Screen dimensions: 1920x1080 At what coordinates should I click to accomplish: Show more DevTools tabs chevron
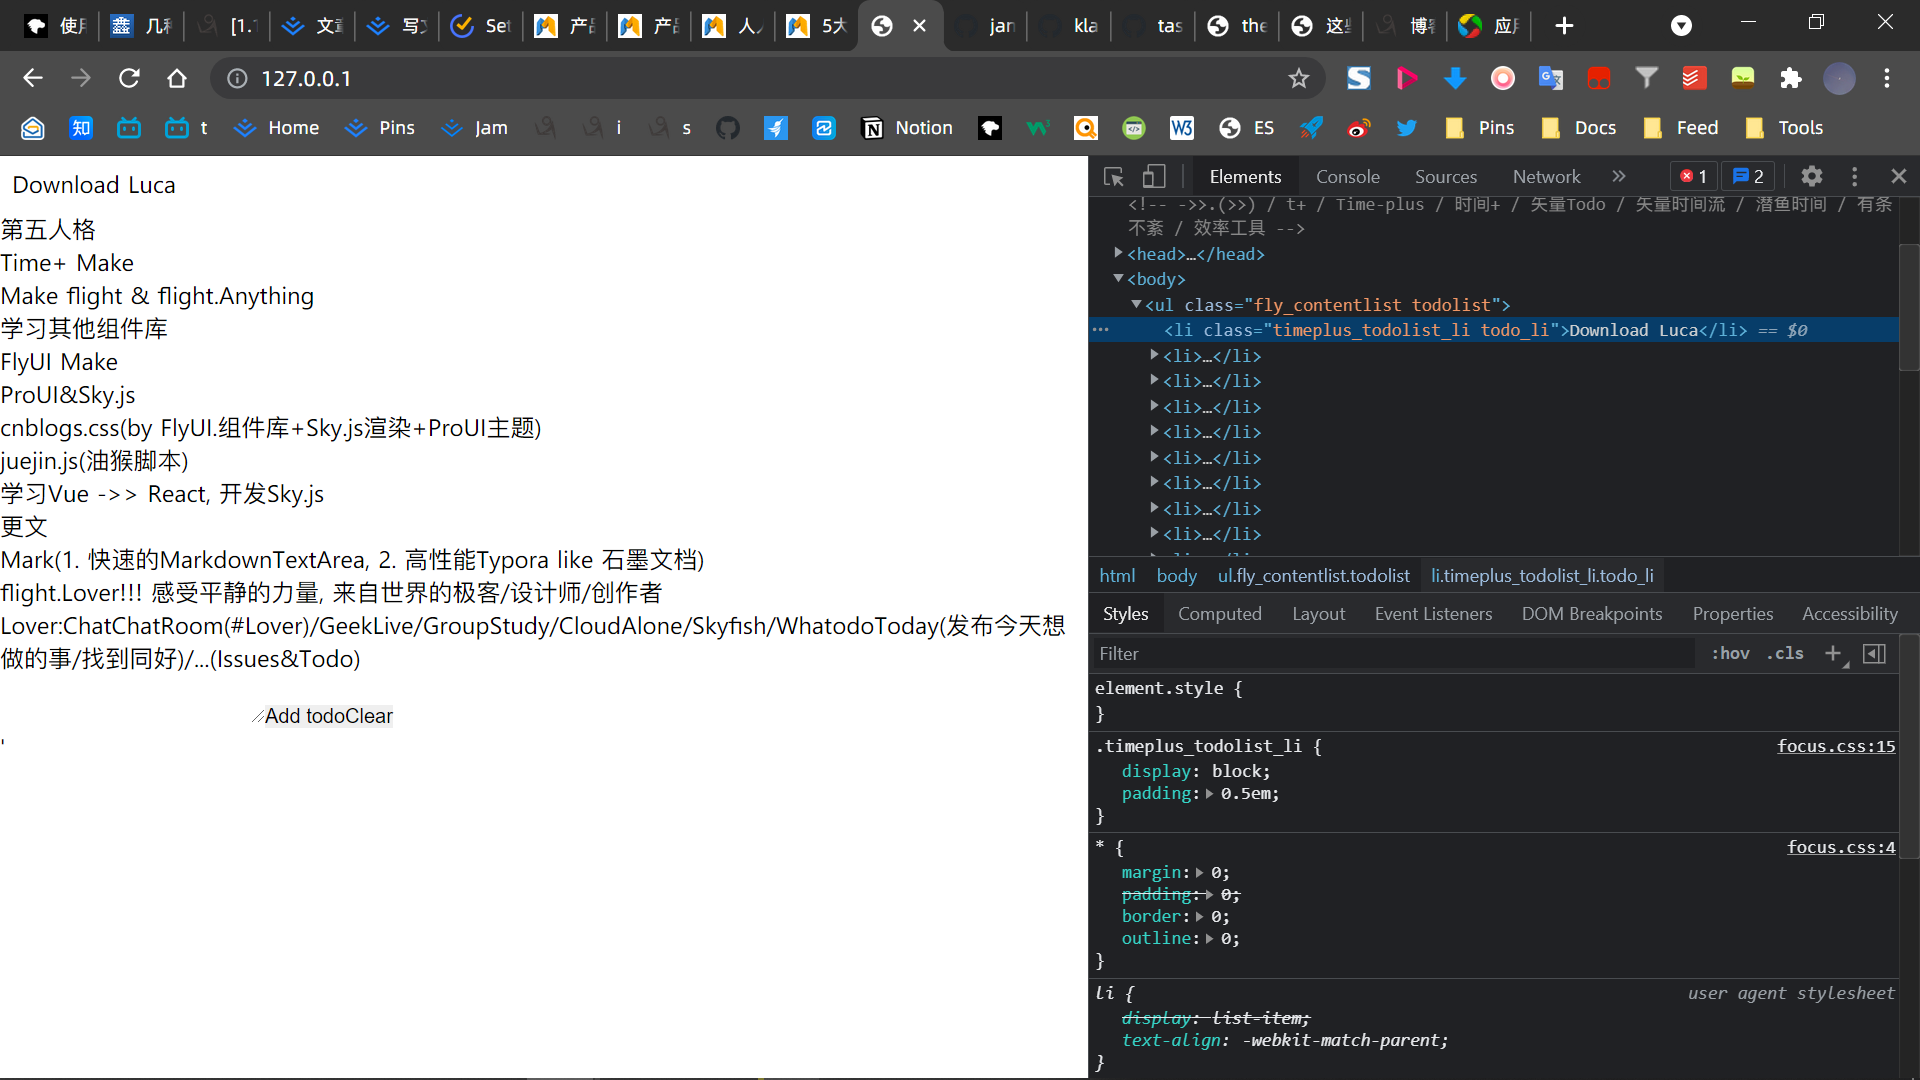click(x=1618, y=177)
